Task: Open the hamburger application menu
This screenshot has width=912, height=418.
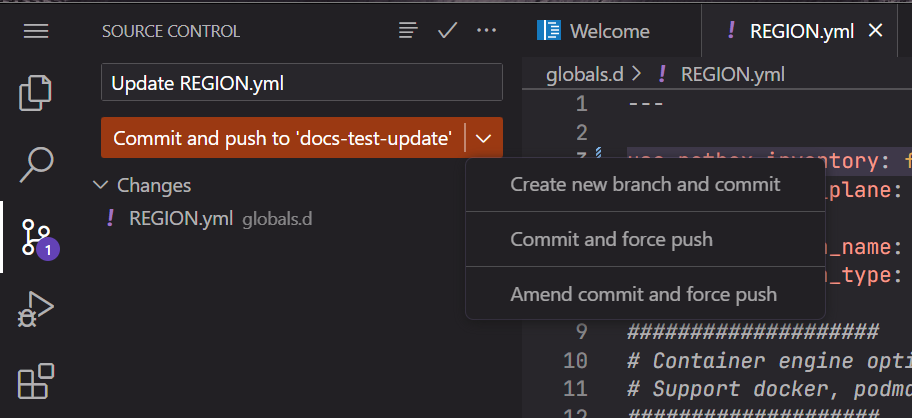Action: click(36, 31)
